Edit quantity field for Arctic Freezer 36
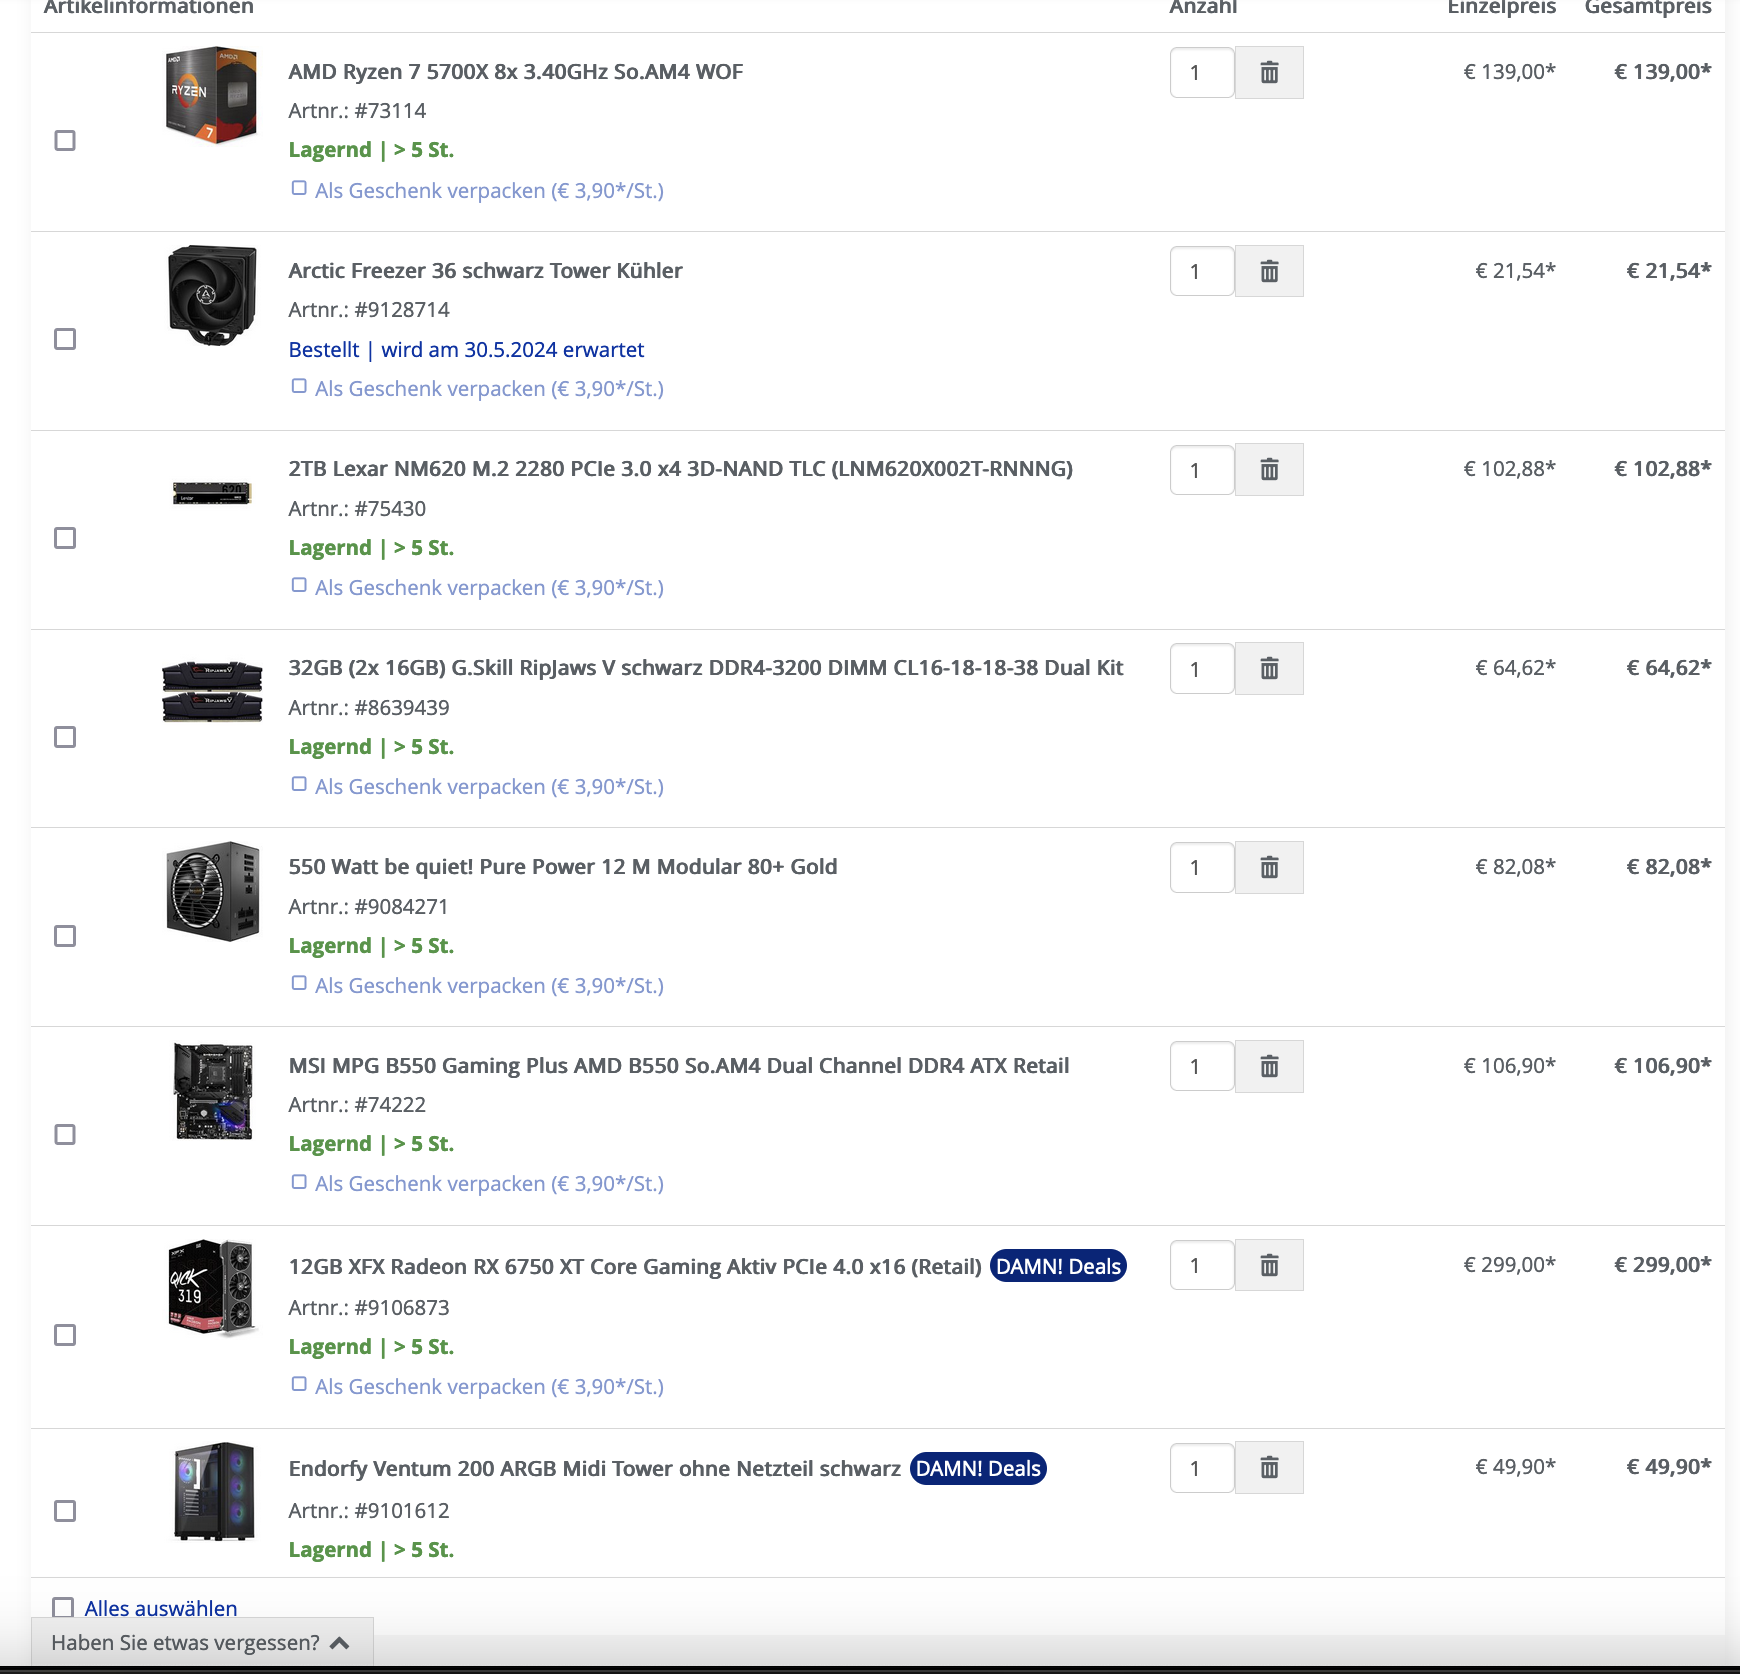 tap(1202, 271)
